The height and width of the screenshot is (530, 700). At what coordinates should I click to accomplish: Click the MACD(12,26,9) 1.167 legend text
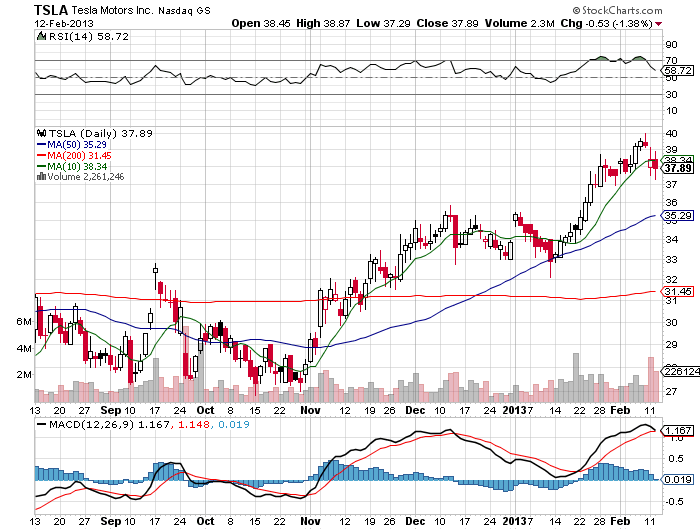click(x=109, y=424)
